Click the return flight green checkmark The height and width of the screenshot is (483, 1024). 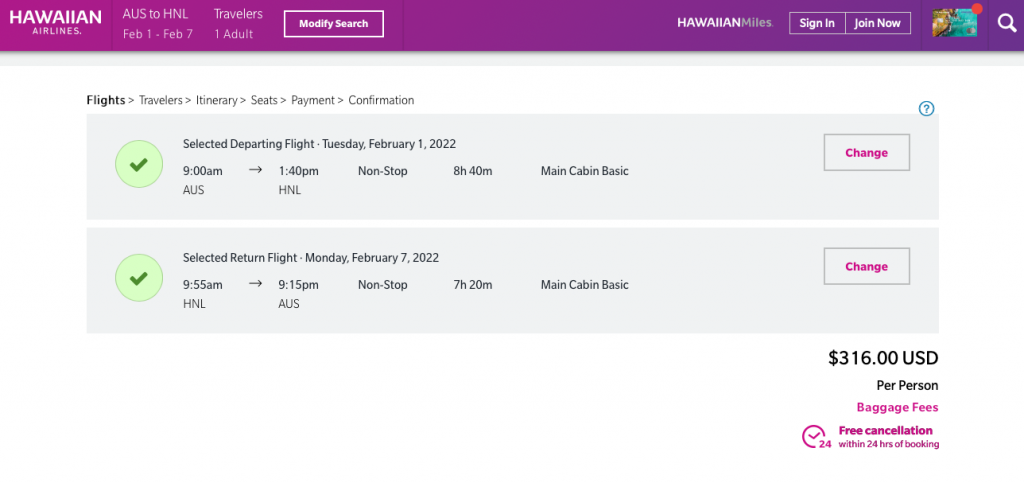[x=139, y=279]
